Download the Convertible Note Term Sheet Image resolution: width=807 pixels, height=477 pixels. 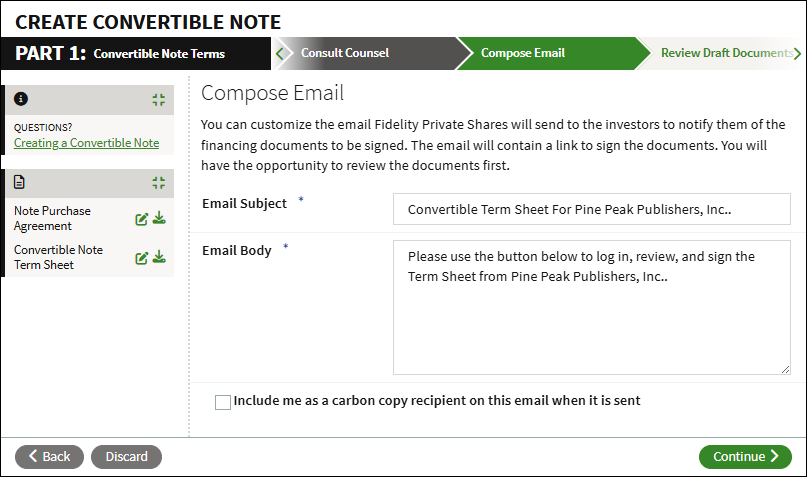click(x=160, y=257)
